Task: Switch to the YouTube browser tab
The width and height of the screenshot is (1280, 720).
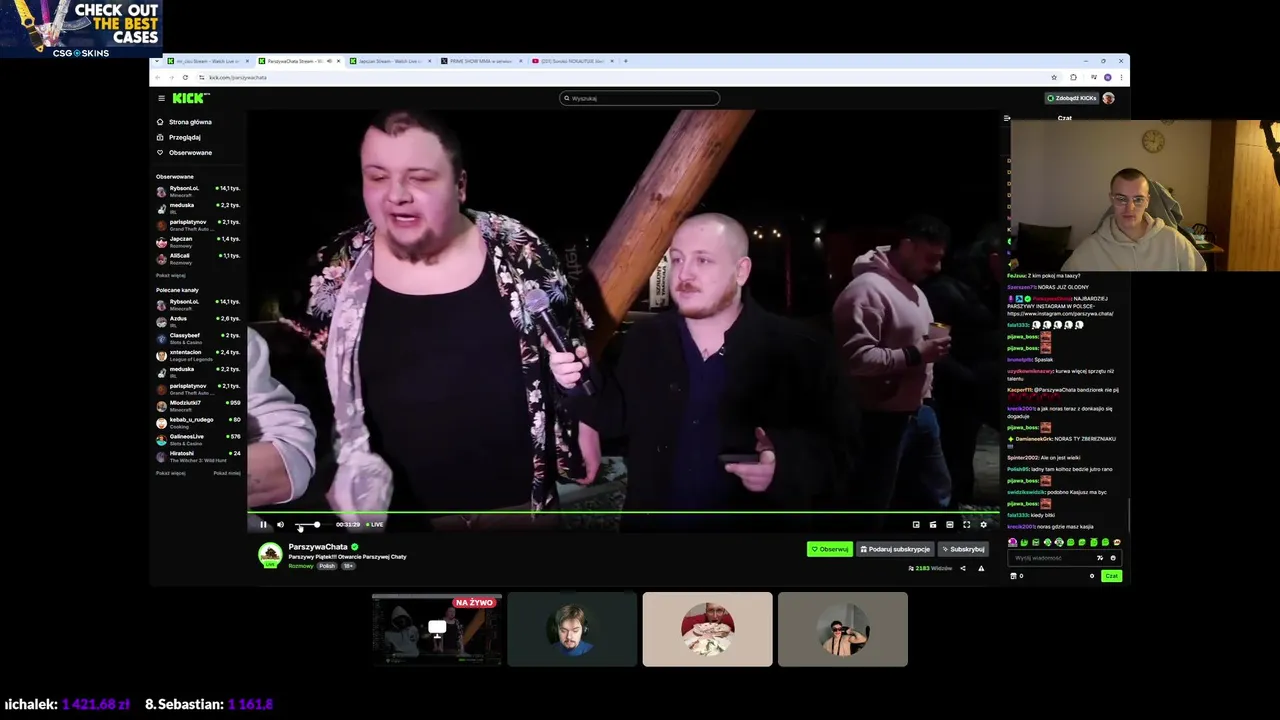Action: click(x=573, y=61)
